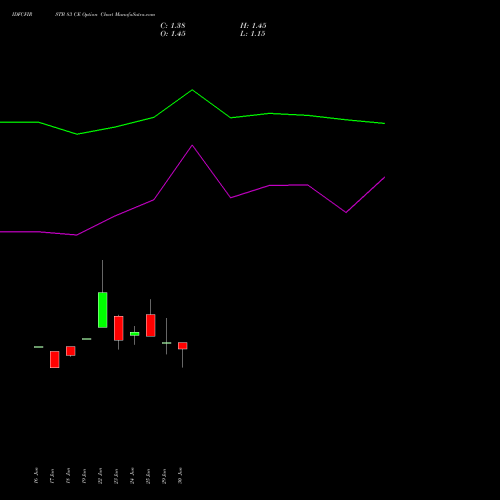Click the purple line's highest peak

pos(192,145)
